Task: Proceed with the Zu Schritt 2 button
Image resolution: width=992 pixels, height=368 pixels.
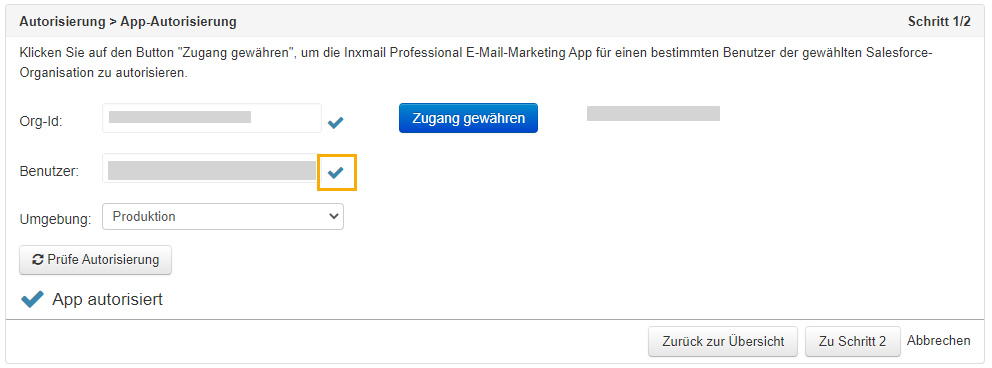Action: point(852,341)
